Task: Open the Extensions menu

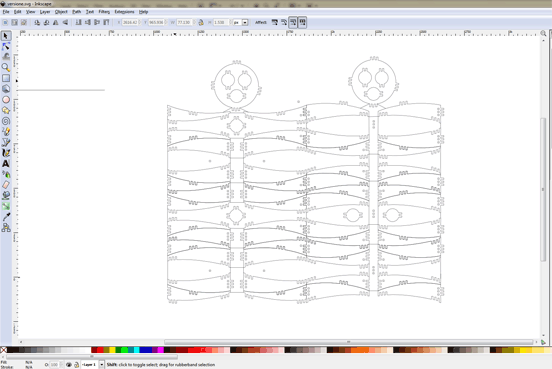Action: (124, 12)
